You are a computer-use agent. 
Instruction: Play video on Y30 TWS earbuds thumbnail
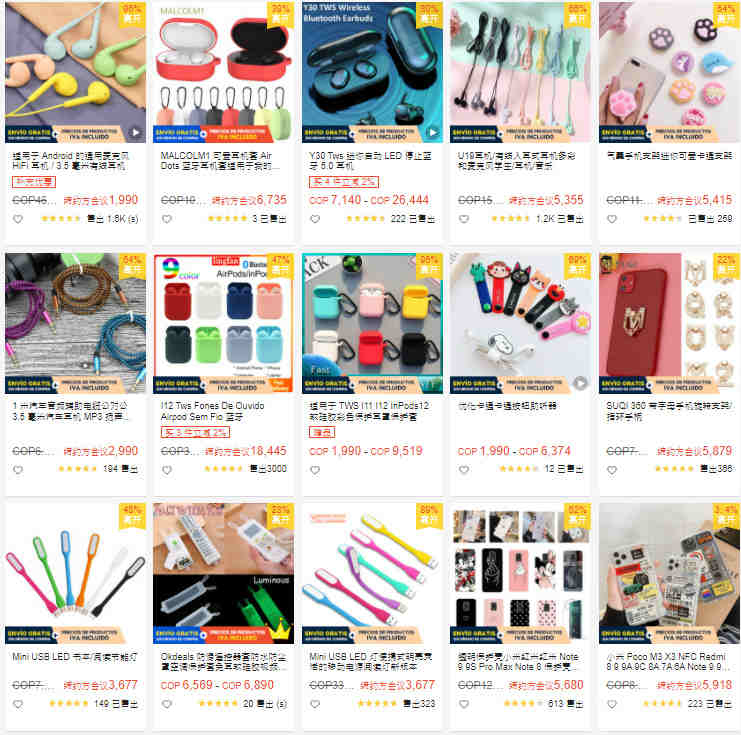pos(432,132)
